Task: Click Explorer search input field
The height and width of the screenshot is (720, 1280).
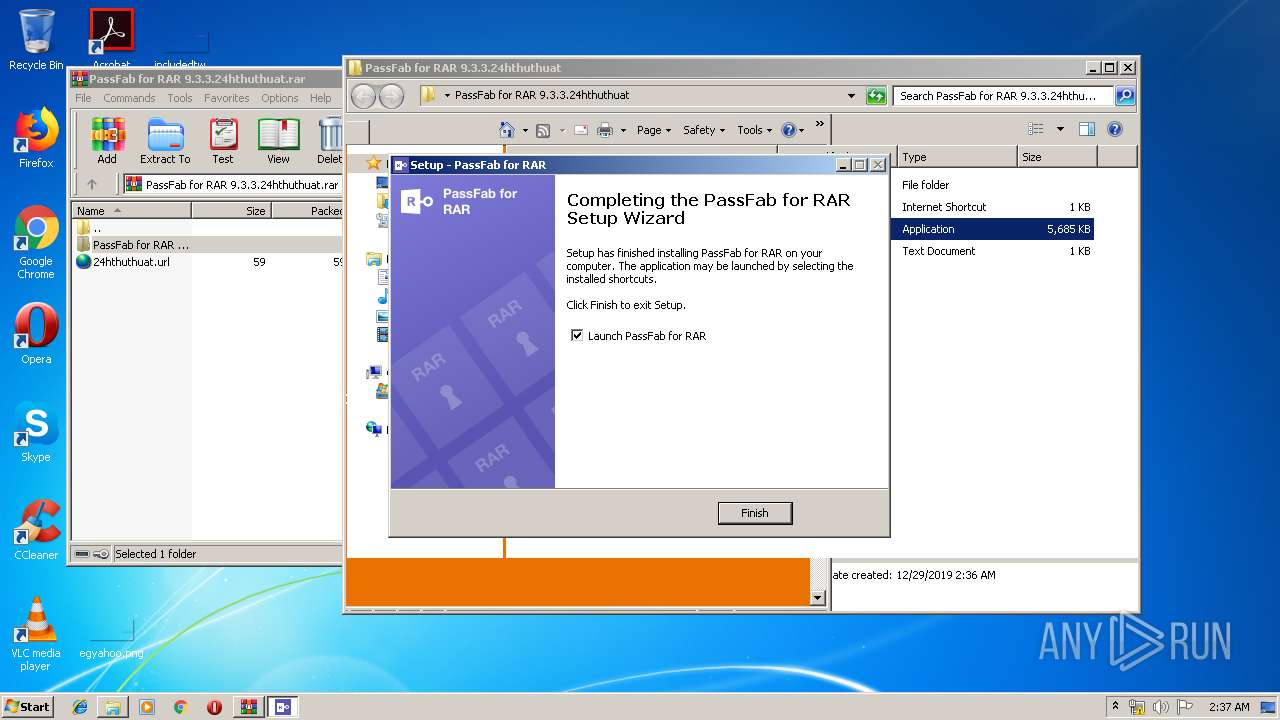Action: point(1003,96)
